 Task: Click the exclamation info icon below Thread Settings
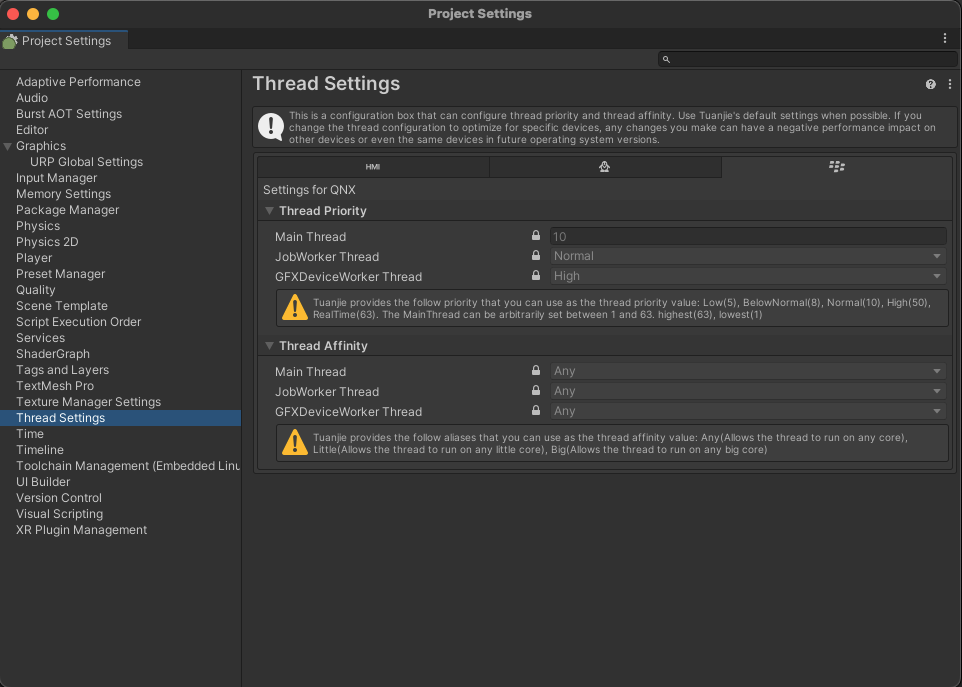click(272, 127)
